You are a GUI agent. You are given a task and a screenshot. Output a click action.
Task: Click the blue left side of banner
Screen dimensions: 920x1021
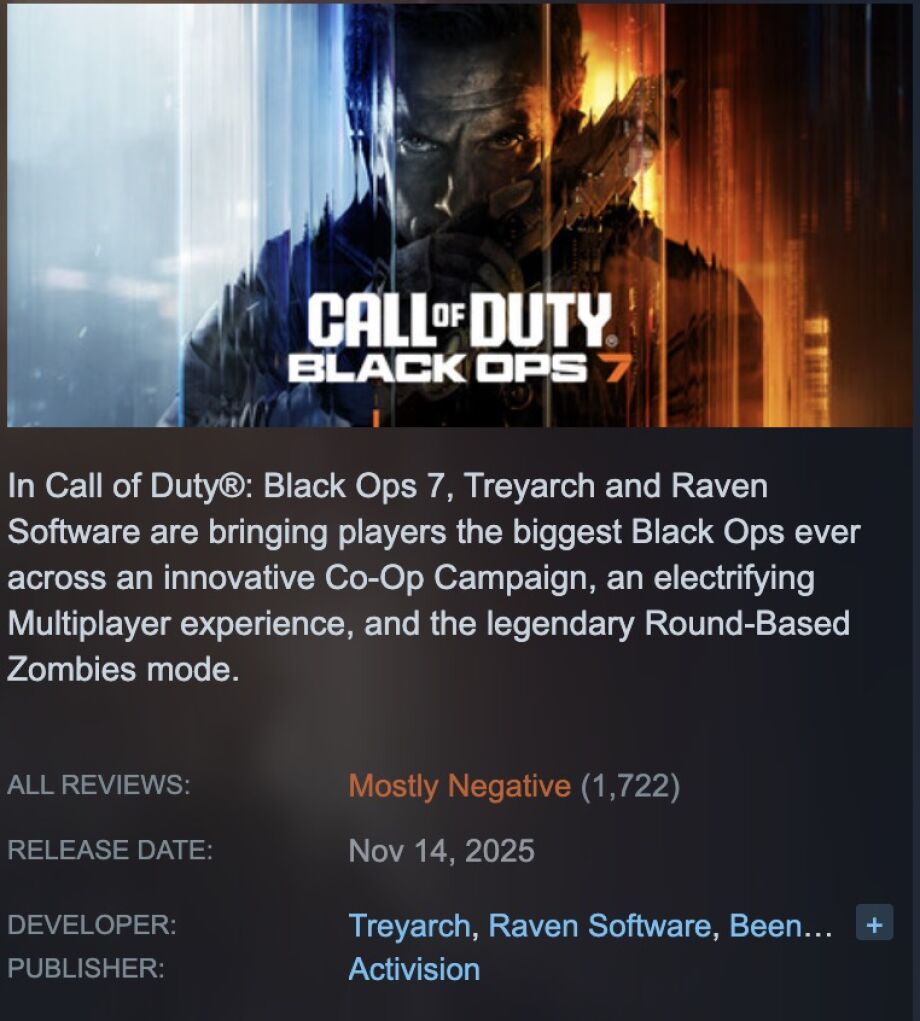coord(98,215)
